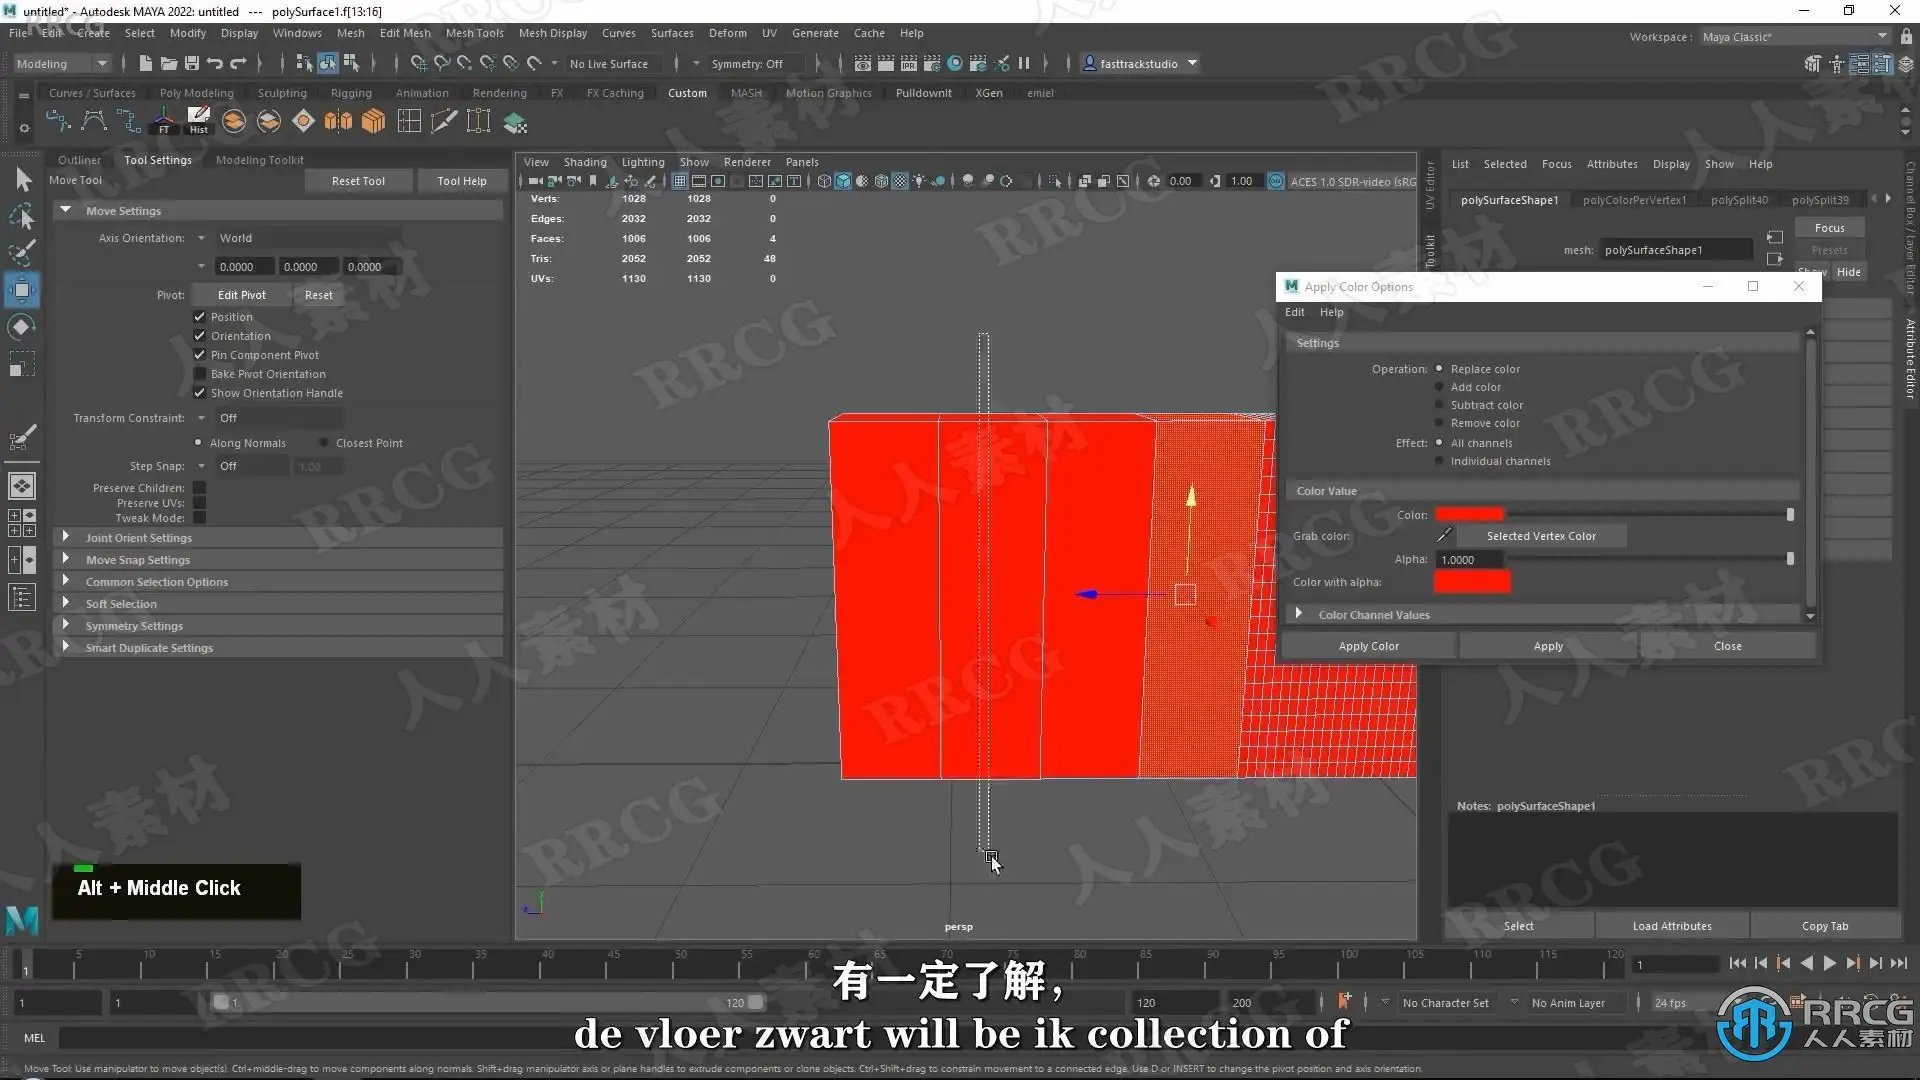Select the Add color operation radio
Viewport: 1920px width, 1080px height.
point(1439,387)
